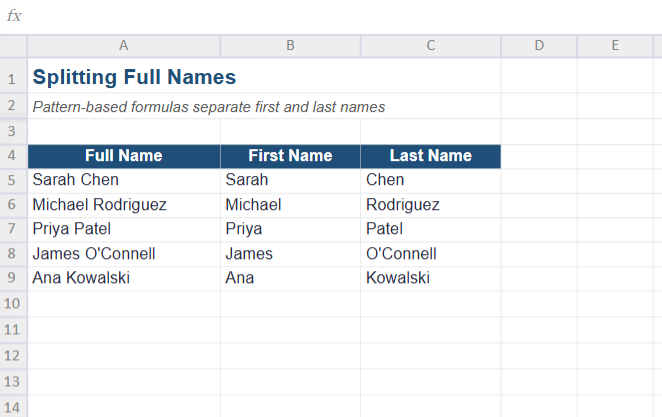Select column E header
Screen dimensions: 662x417
click(615, 46)
